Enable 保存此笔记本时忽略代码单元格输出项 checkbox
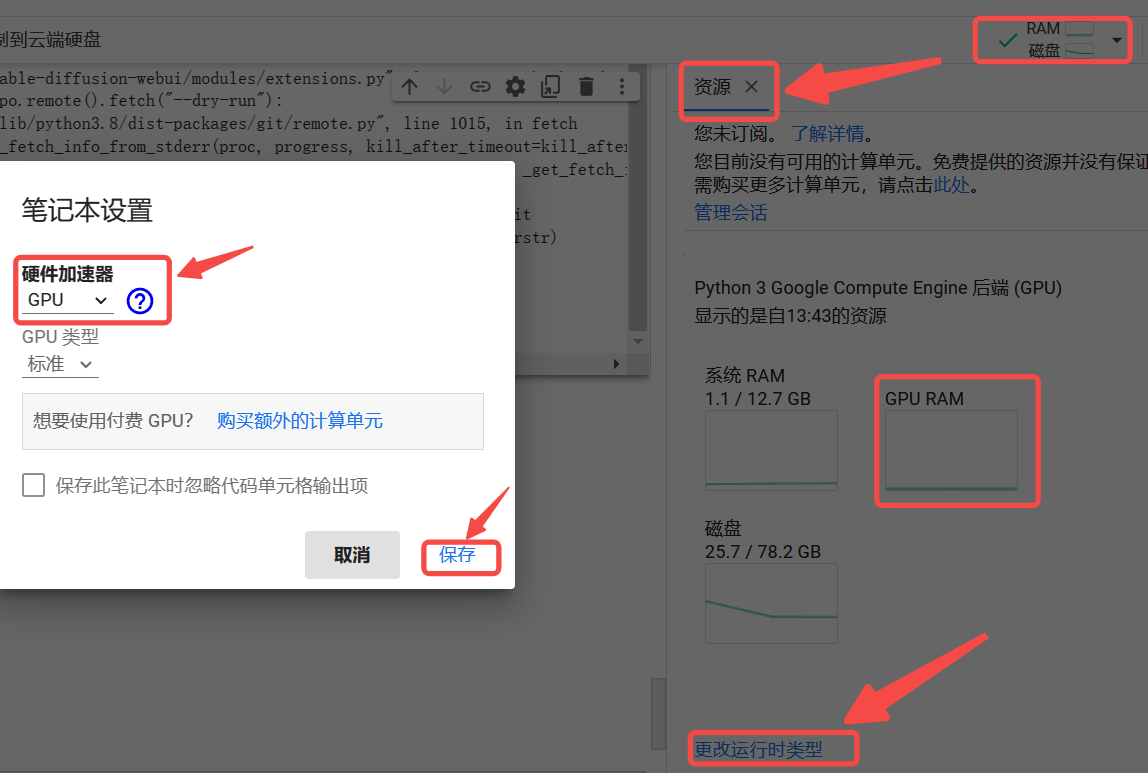 pos(33,484)
